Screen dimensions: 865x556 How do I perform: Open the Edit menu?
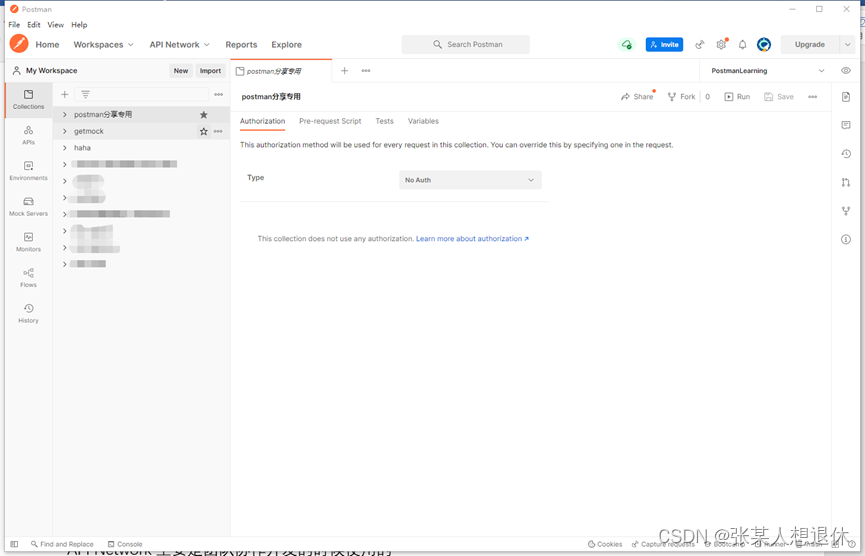pyautogui.click(x=34, y=25)
